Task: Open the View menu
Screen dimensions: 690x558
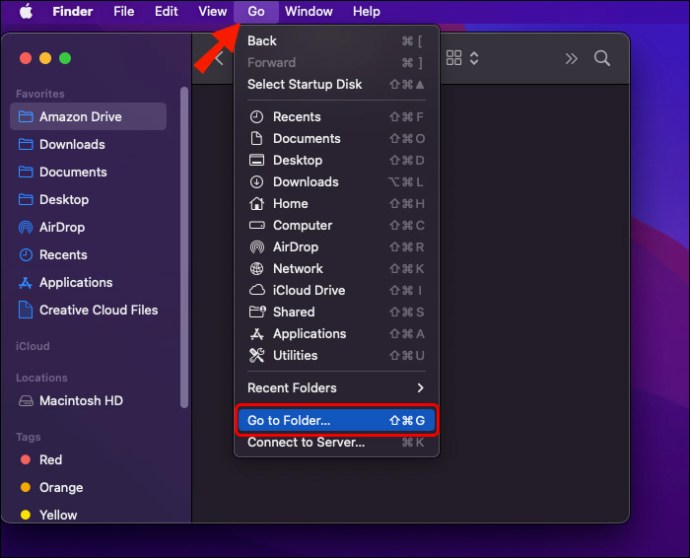Action: tap(213, 11)
